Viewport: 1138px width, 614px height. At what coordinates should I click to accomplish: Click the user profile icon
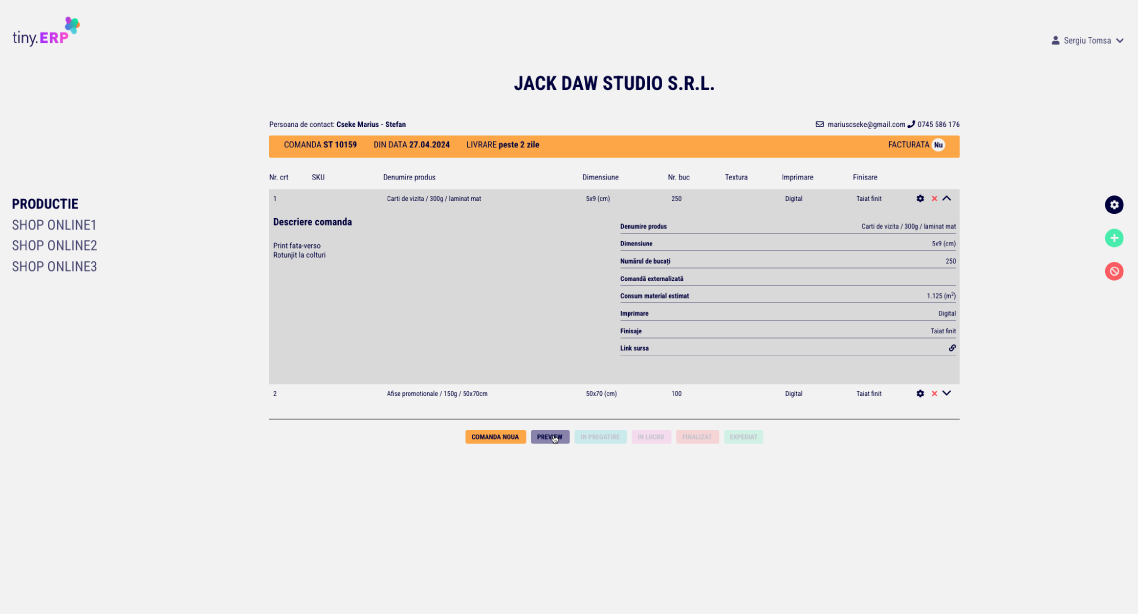click(x=1055, y=41)
